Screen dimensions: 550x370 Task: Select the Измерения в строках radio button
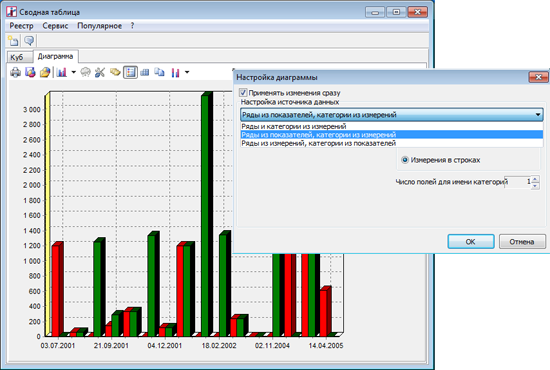tap(405, 160)
